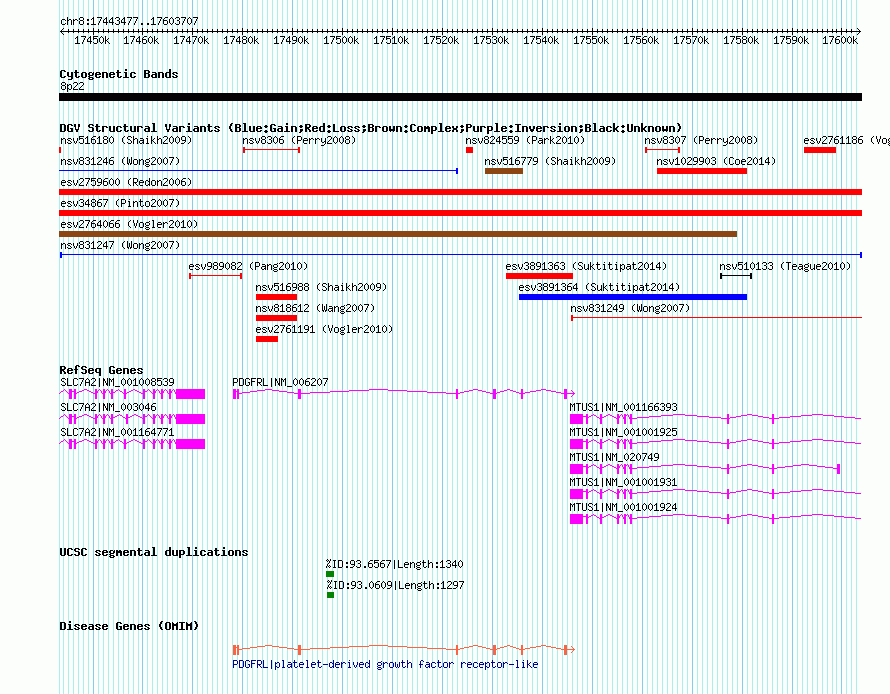This screenshot has width=890, height=694.
Task: Open the Disease Genes (OMIM) track heading
Action: tap(128, 626)
